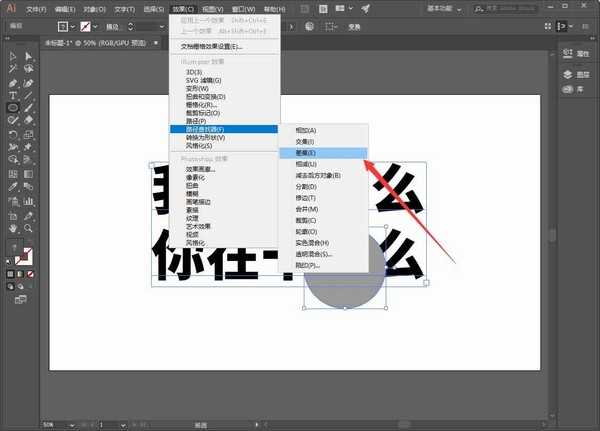
Task: Select the Slice tool
Action: point(28,216)
